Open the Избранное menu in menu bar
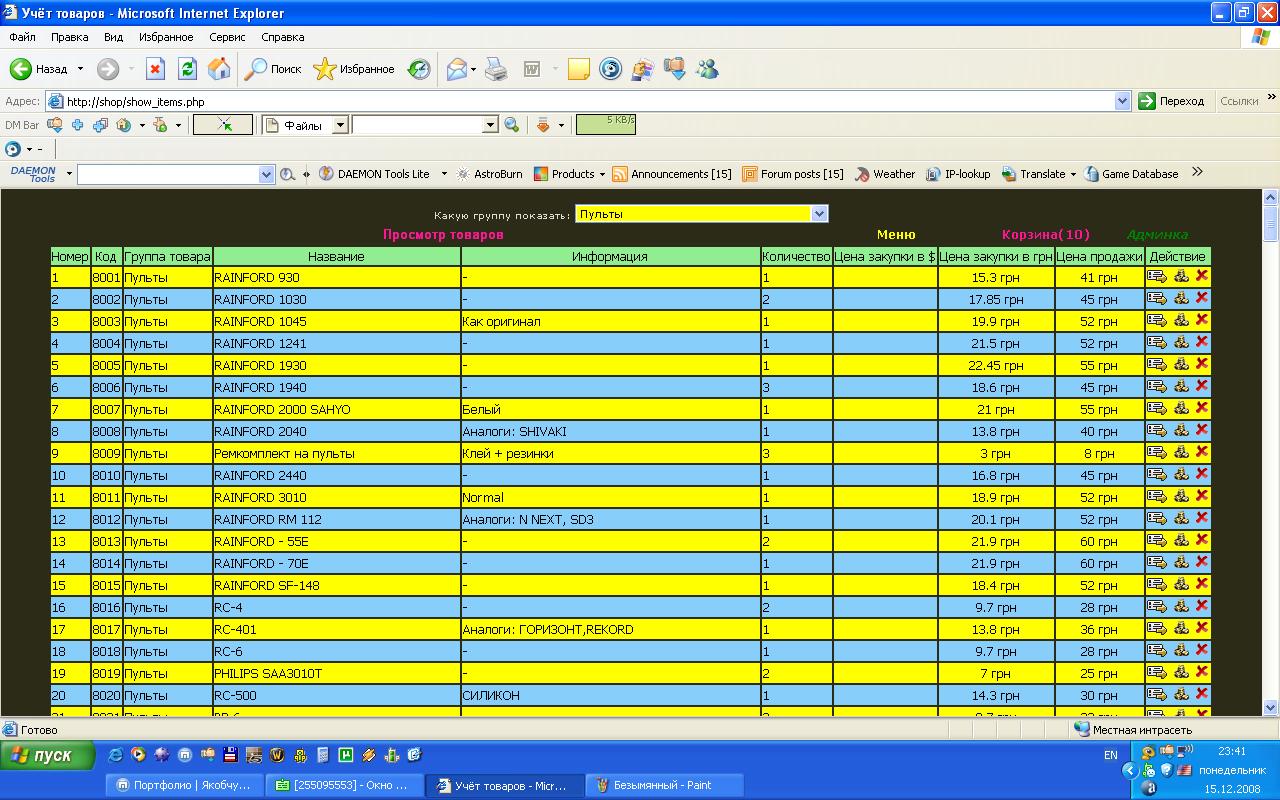 pos(166,37)
